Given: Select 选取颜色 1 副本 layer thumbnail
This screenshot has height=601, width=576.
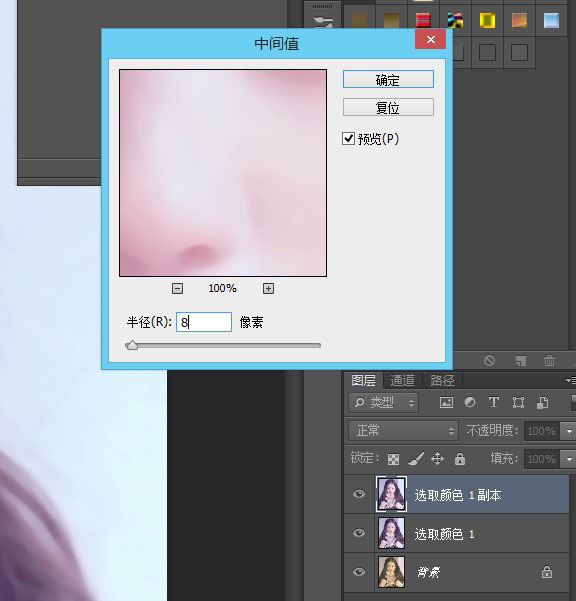Looking at the screenshot, I should pos(391,494).
